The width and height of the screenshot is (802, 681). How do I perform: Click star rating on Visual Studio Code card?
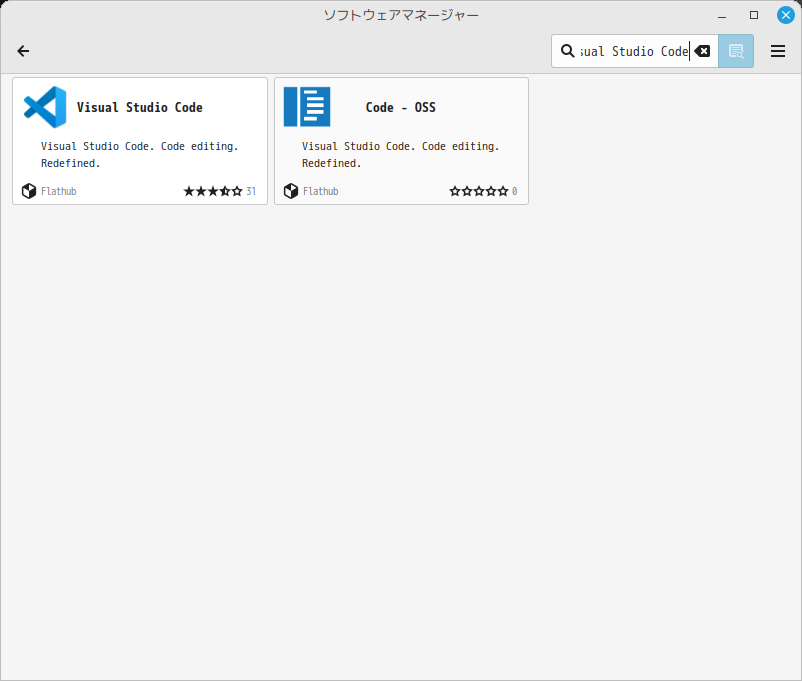pos(213,191)
